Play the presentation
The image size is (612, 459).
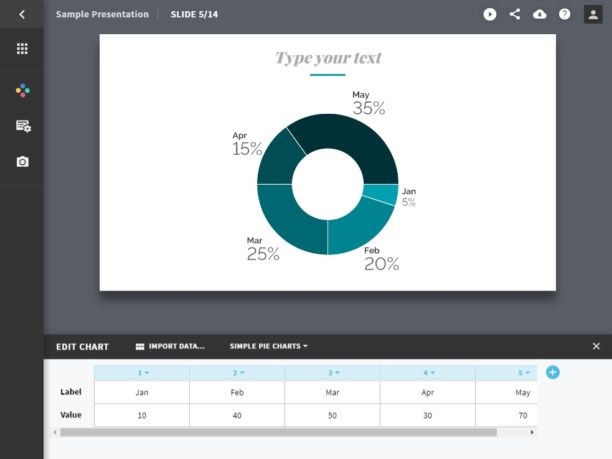coord(489,14)
